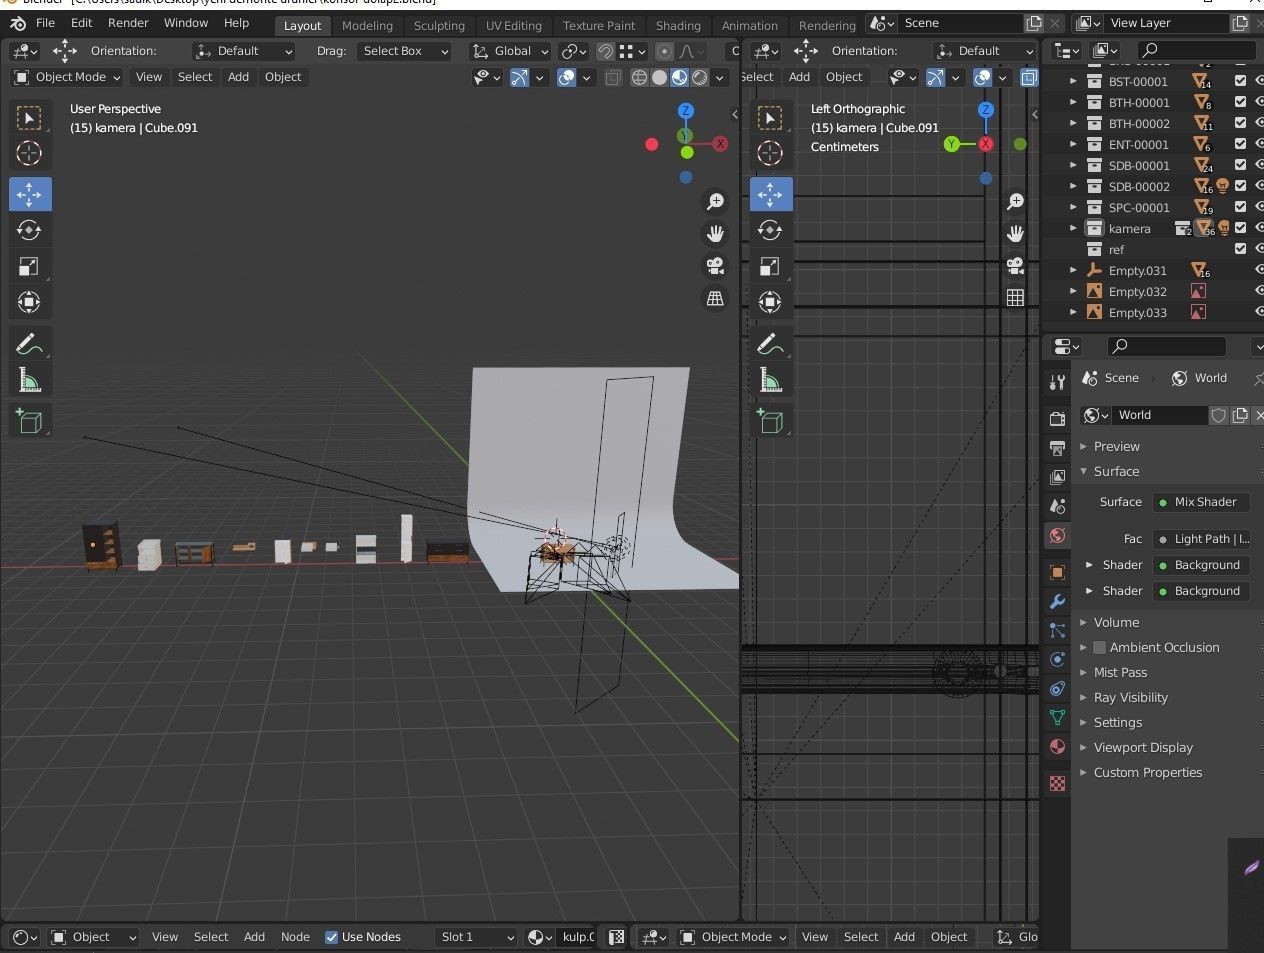Open the Object Data triangle tab
The image size is (1264, 953).
click(x=1057, y=717)
